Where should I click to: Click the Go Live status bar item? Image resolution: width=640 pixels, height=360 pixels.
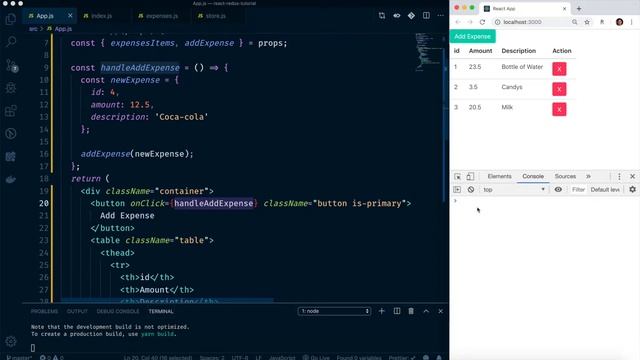(x=316, y=358)
